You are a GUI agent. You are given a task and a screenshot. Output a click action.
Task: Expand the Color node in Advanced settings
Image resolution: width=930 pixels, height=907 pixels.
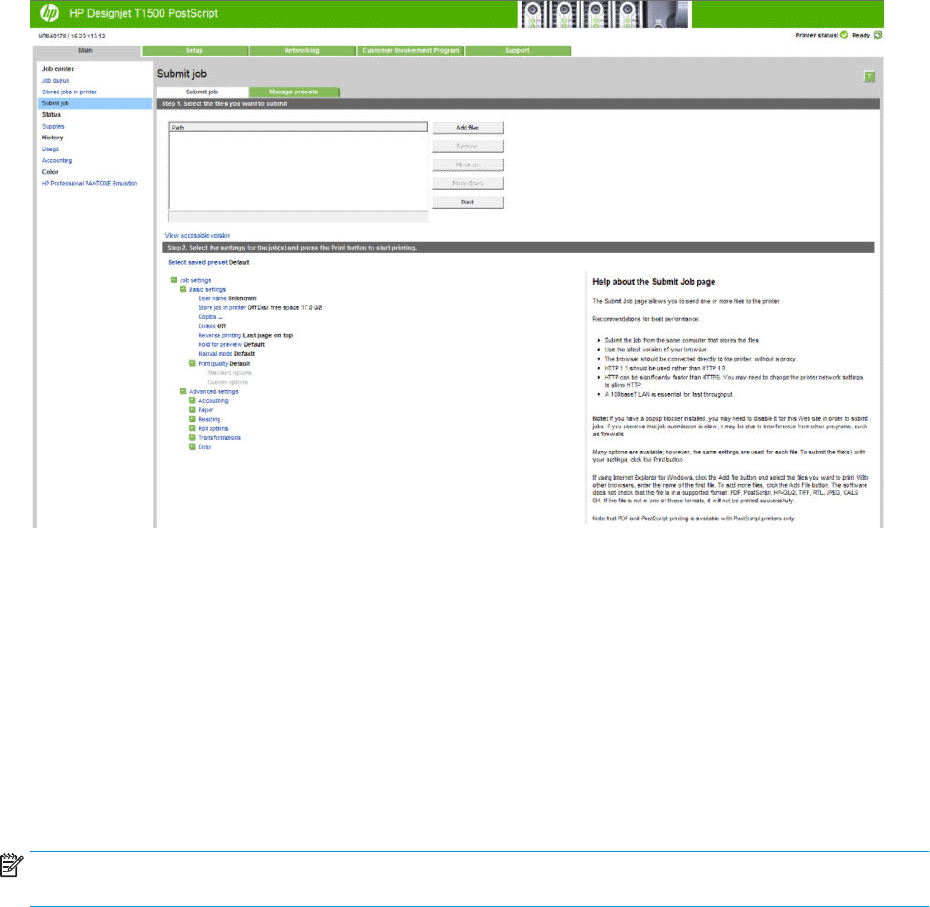click(x=192, y=447)
